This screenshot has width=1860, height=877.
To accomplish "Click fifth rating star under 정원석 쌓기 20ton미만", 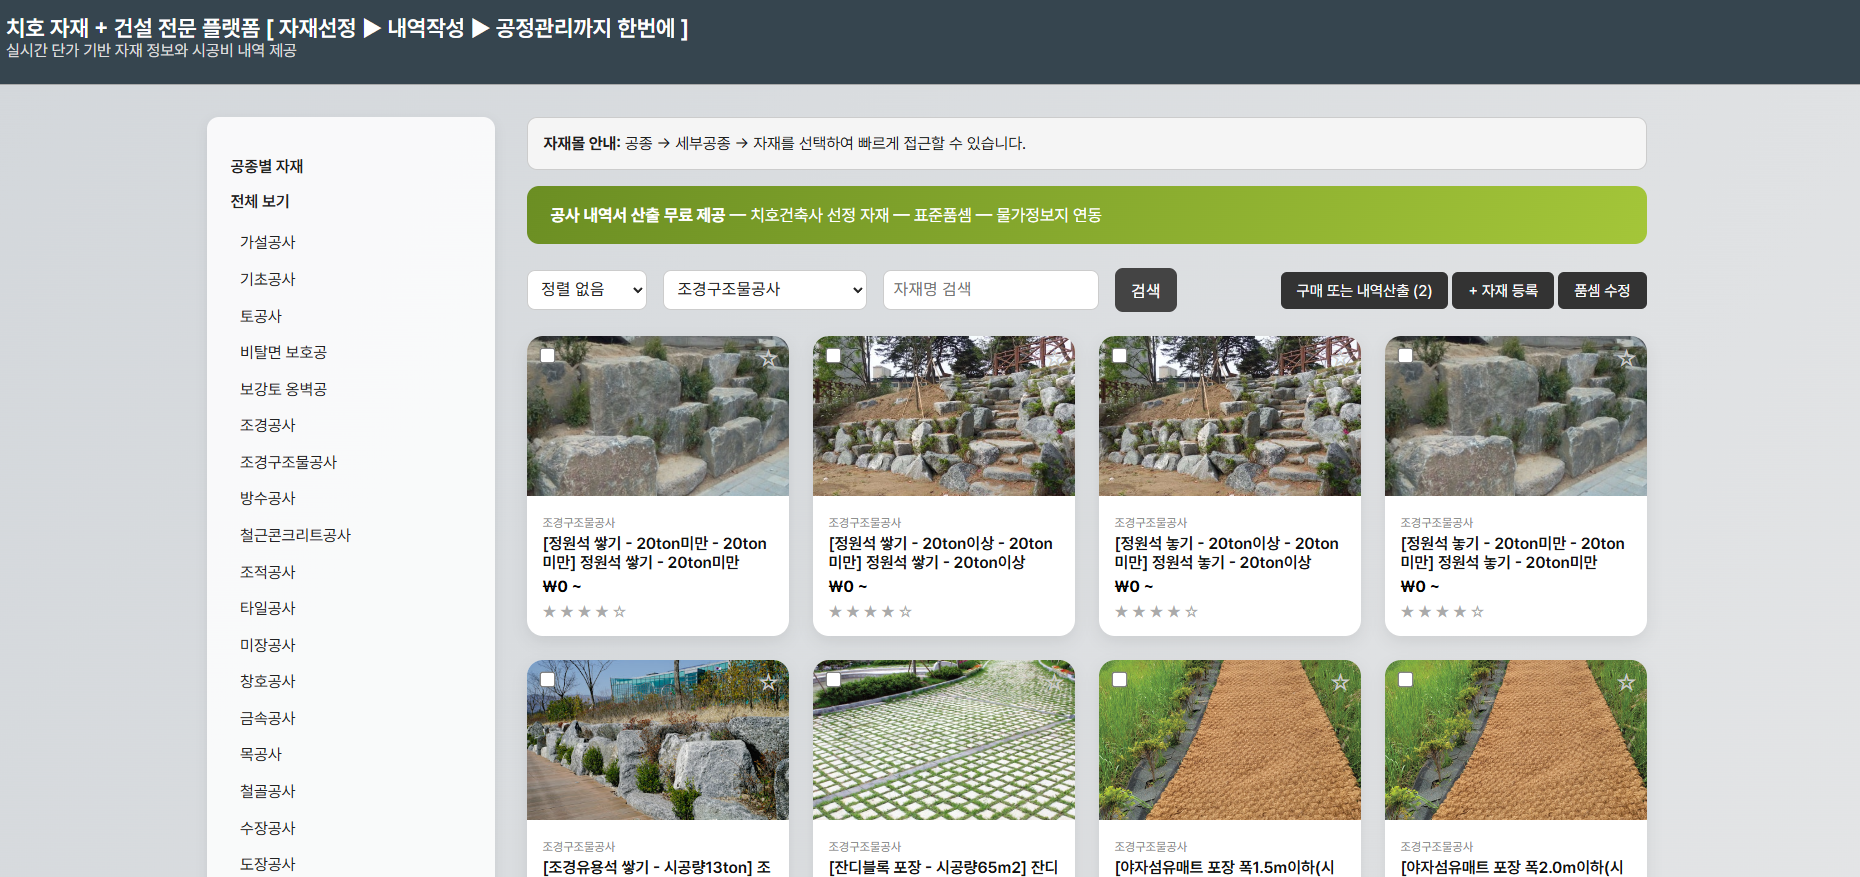I will click(619, 611).
